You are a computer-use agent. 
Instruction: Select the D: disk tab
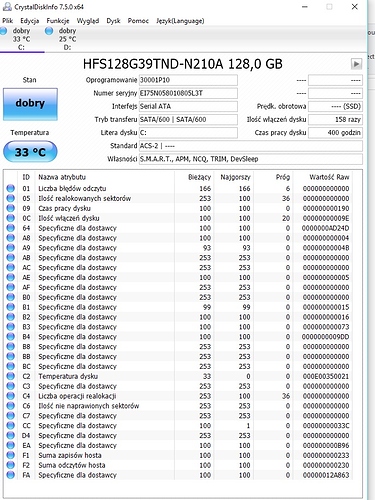click(x=62, y=39)
